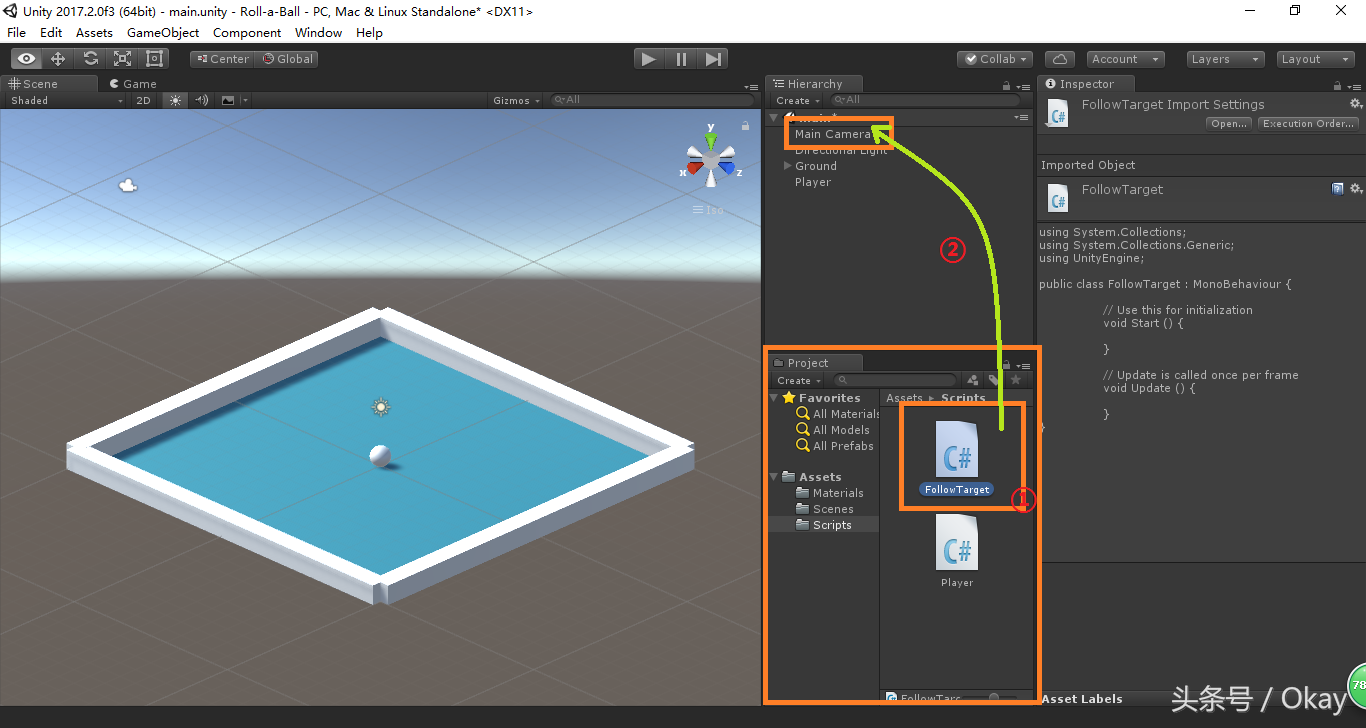Open the Component menu

pyautogui.click(x=247, y=33)
